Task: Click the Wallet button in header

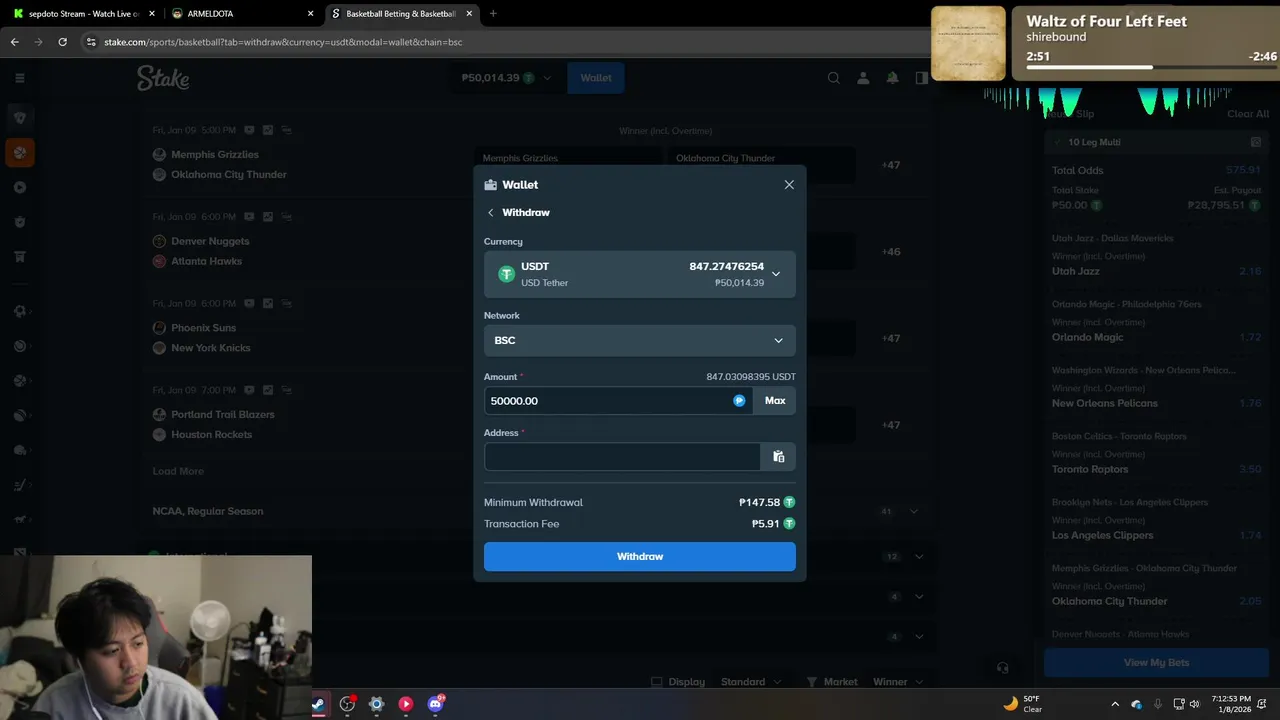Action: (596, 78)
